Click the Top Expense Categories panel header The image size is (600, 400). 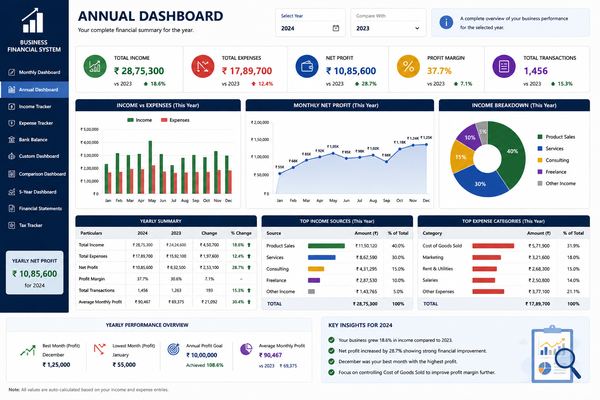[x=504, y=221]
